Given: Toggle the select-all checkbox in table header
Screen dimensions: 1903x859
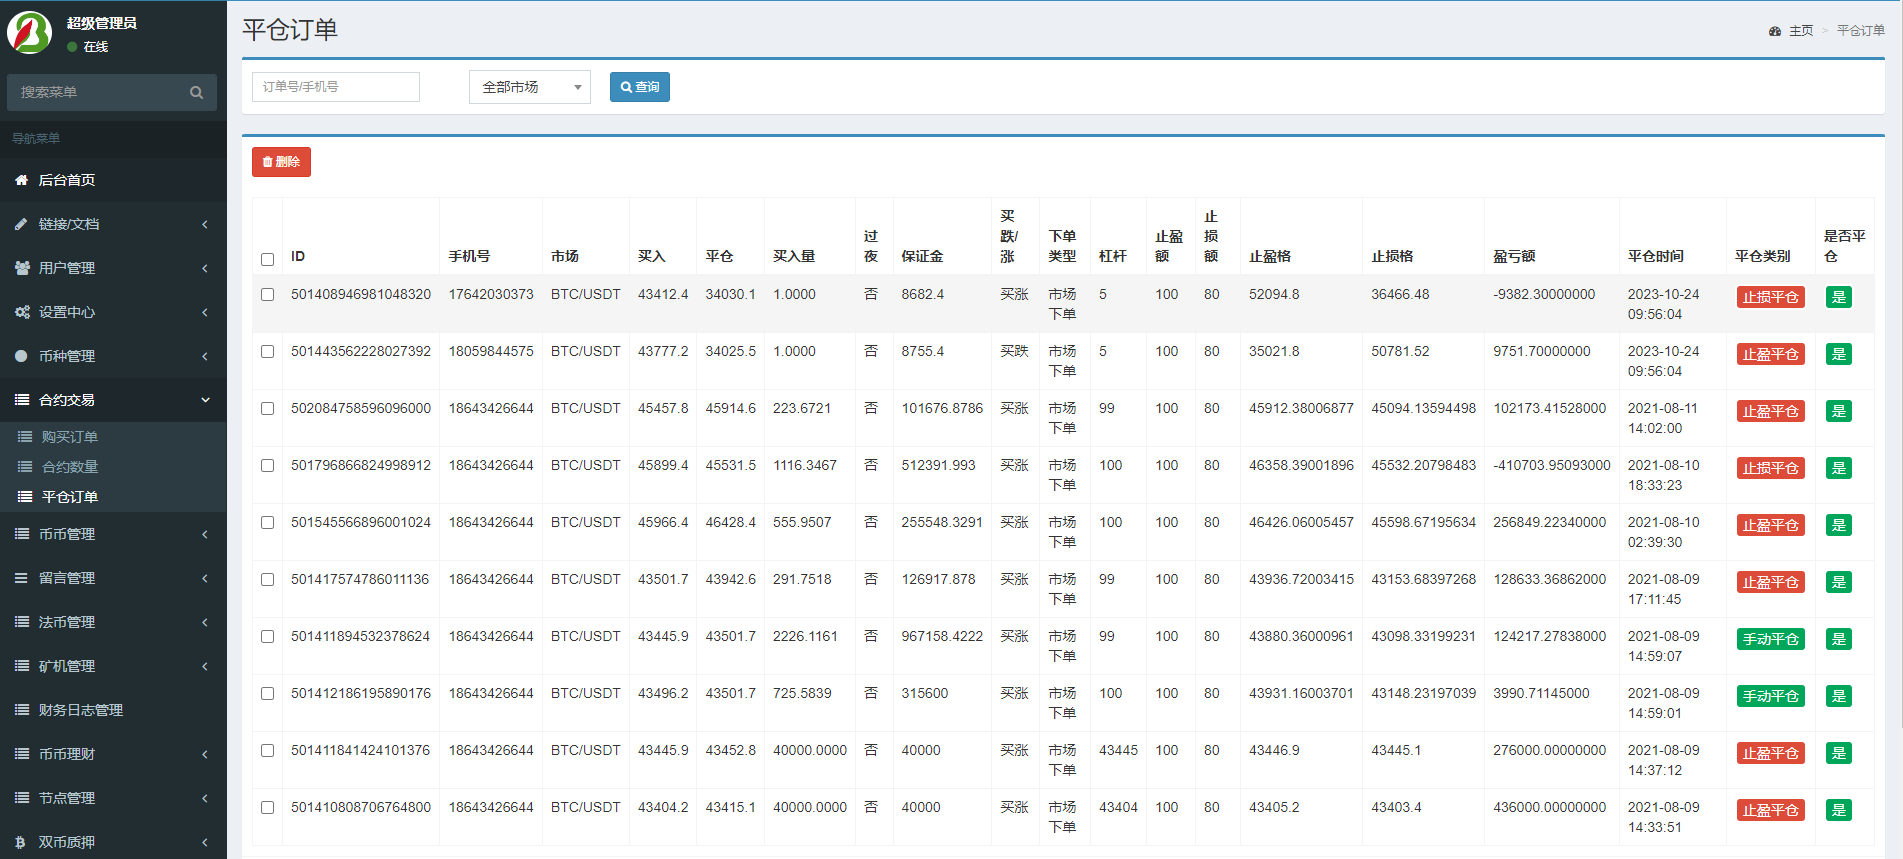Looking at the screenshot, I should click(267, 259).
